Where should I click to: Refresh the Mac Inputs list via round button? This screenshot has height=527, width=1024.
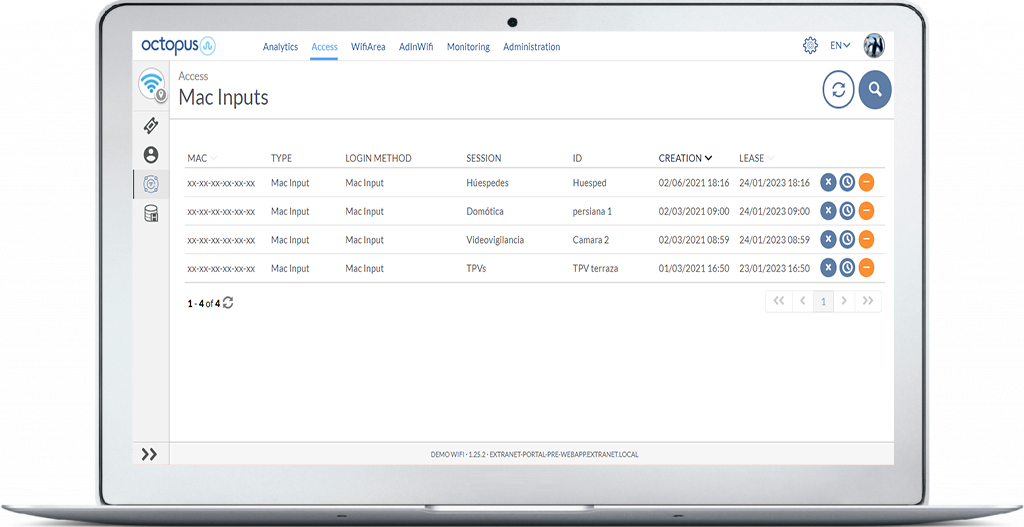point(839,89)
